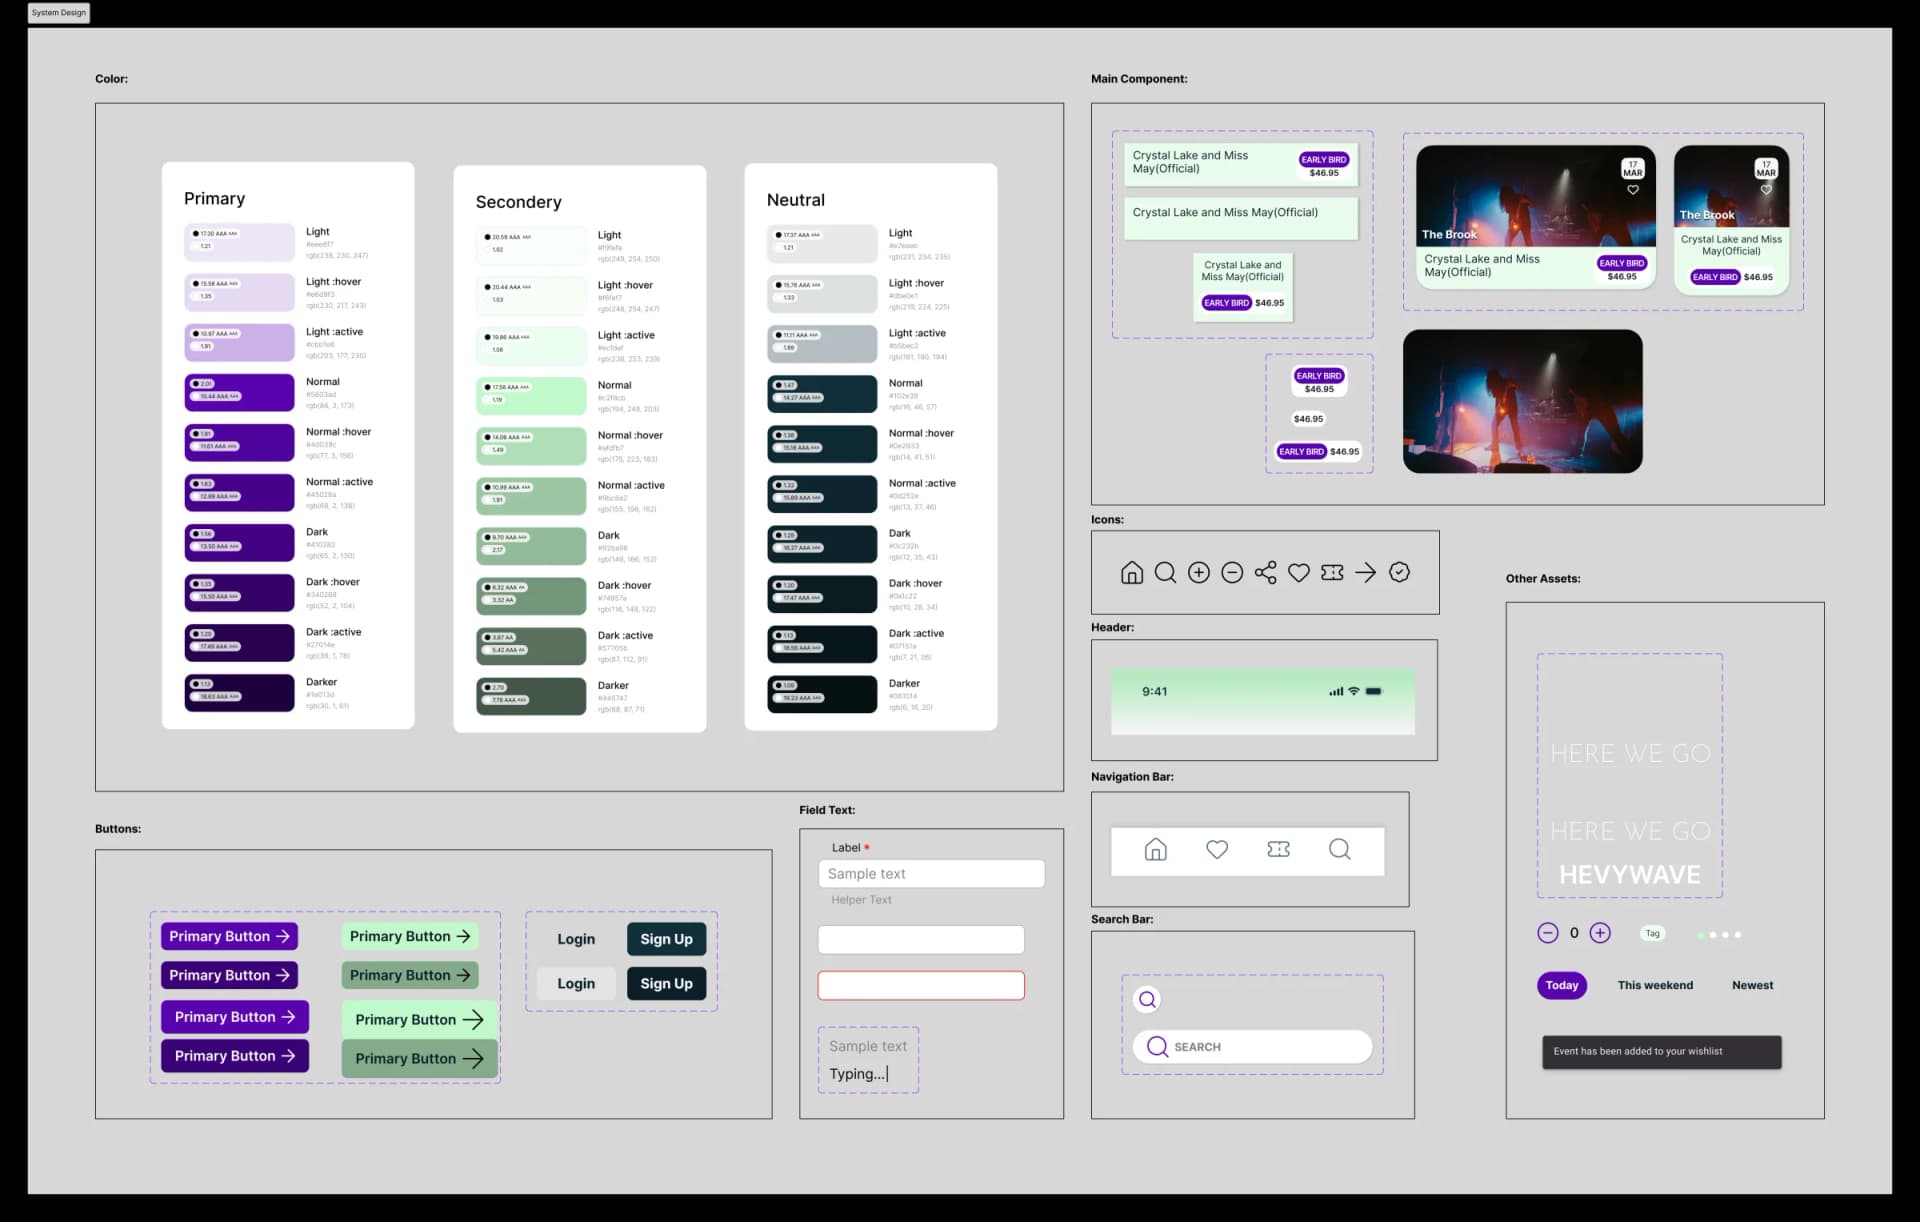Image resolution: width=1920 pixels, height=1222 pixels.
Task: Open search icon in the Navigation Bar
Action: 1340,849
